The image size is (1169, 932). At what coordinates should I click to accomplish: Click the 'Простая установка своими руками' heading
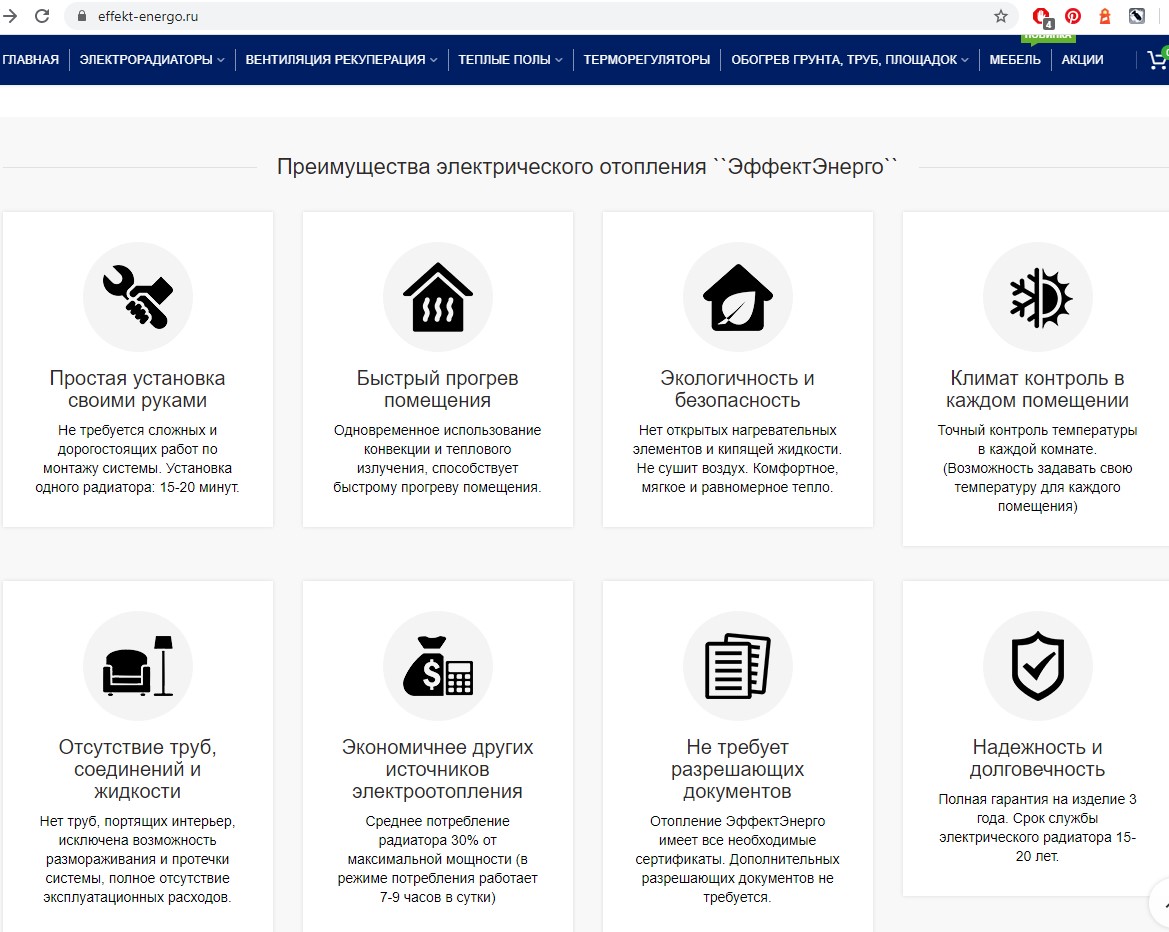tap(138, 389)
